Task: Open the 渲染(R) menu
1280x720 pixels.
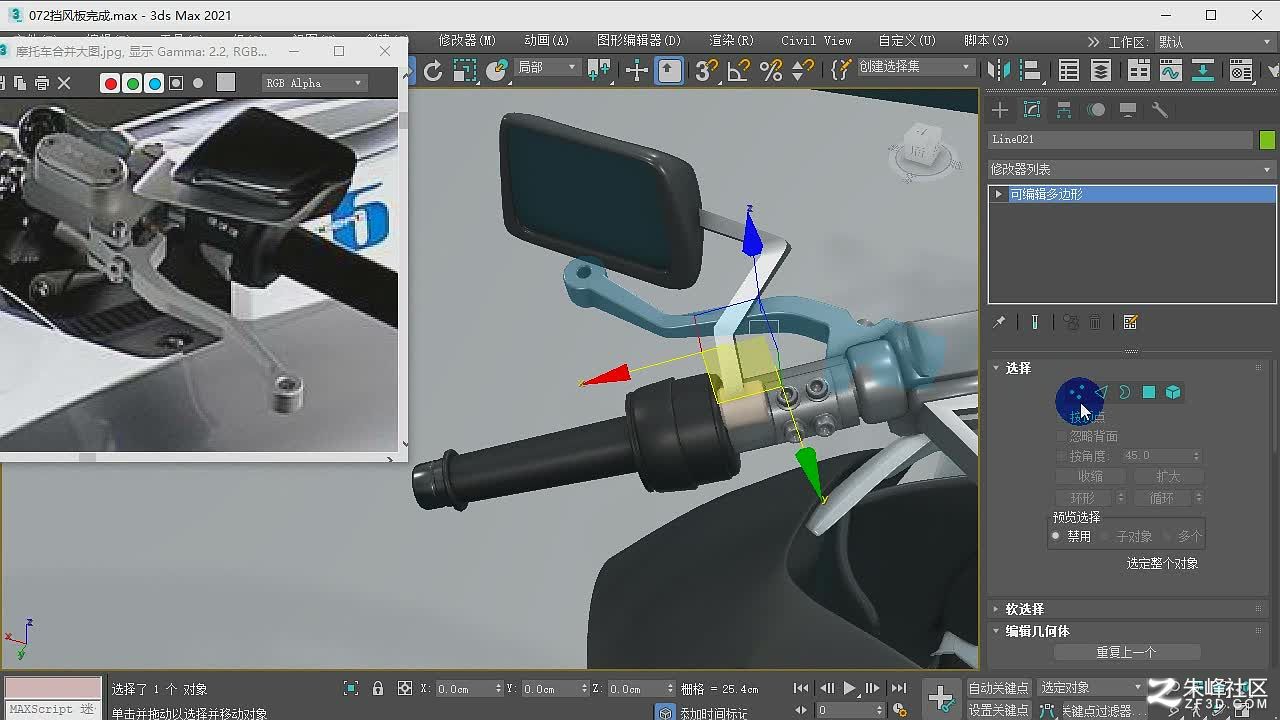Action: pyautogui.click(x=731, y=41)
